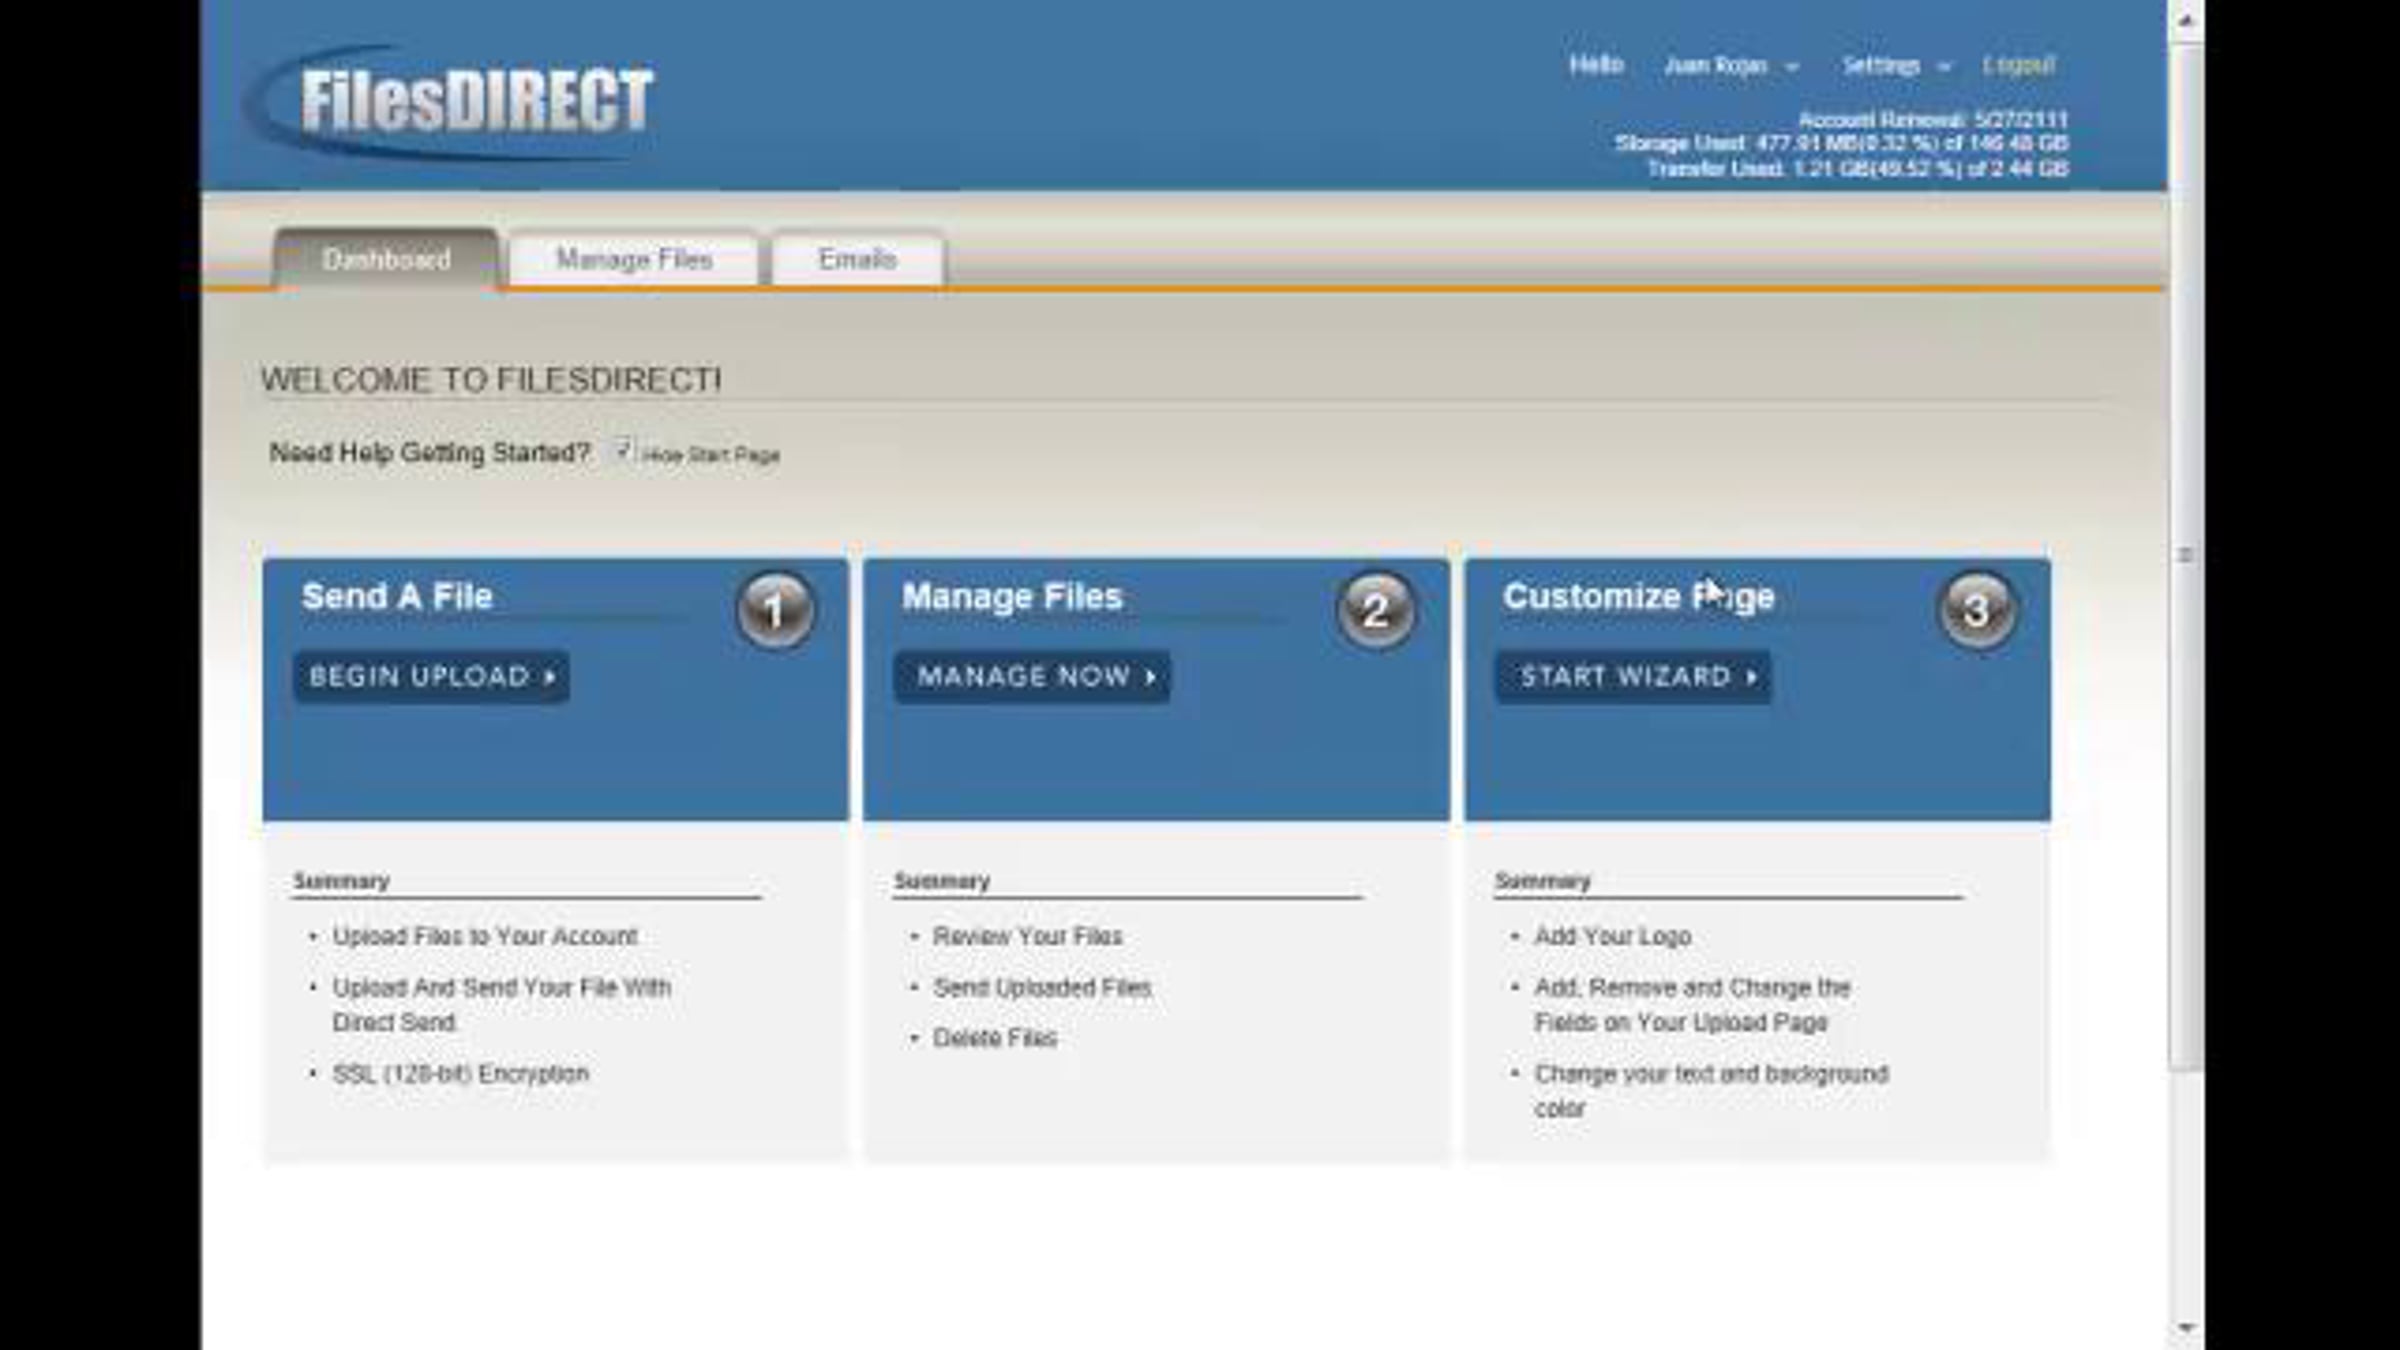Image resolution: width=2400 pixels, height=1350 pixels.
Task: Click the Logout link
Action: (x=2018, y=66)
